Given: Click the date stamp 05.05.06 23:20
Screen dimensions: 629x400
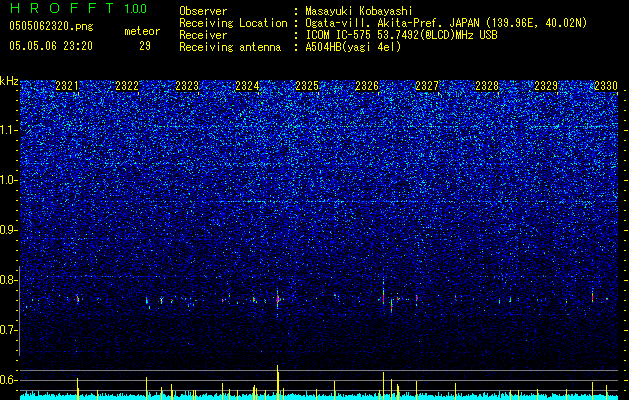Looking at the screenshot, I should [51, 46].
